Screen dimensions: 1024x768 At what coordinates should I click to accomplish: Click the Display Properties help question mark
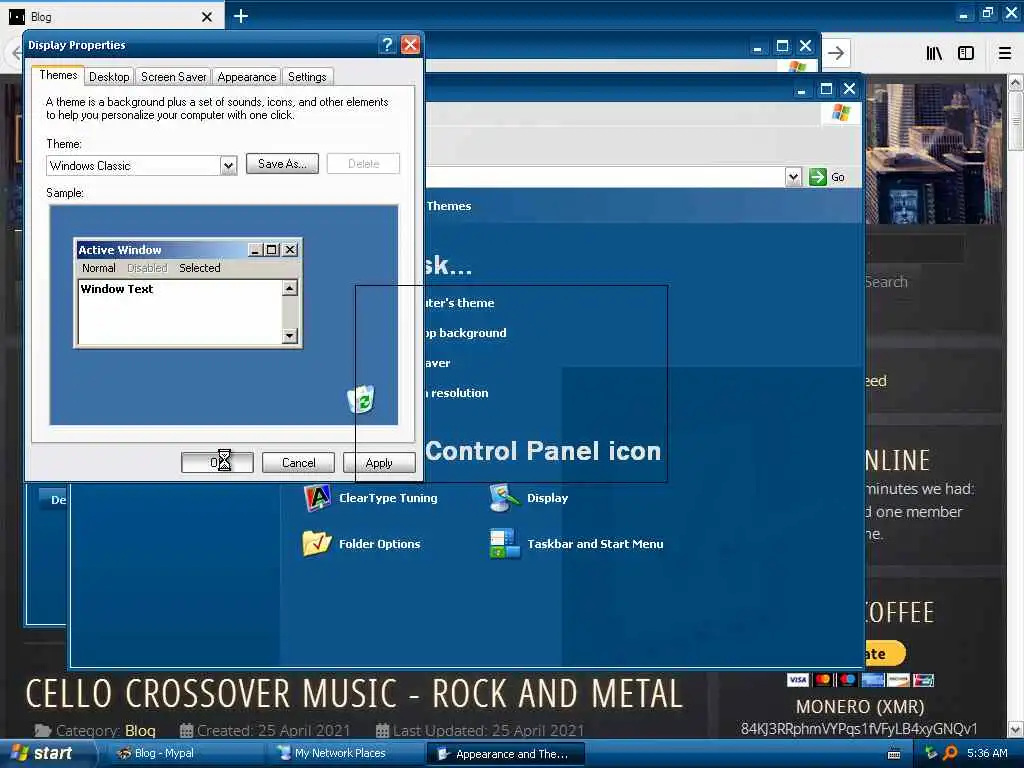387,44
